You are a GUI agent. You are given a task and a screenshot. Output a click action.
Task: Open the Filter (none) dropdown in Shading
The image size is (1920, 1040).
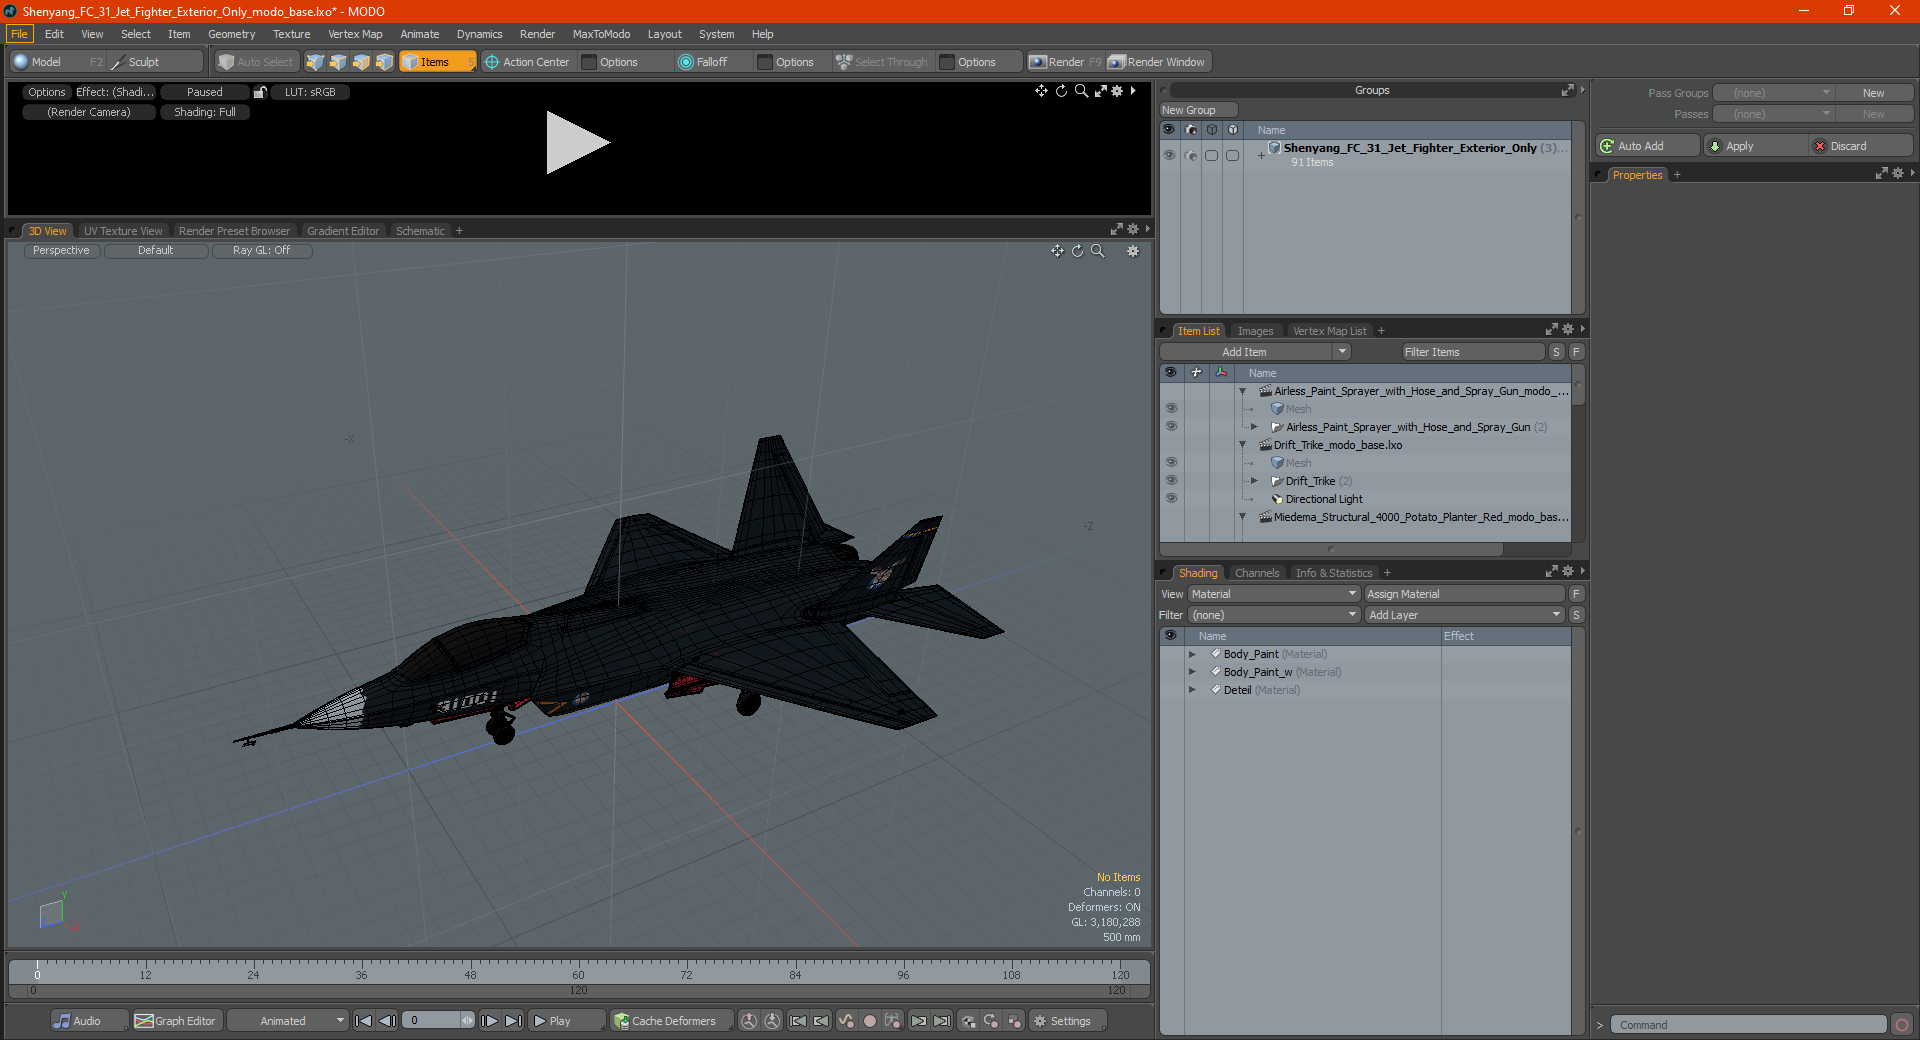point(1274,615)
